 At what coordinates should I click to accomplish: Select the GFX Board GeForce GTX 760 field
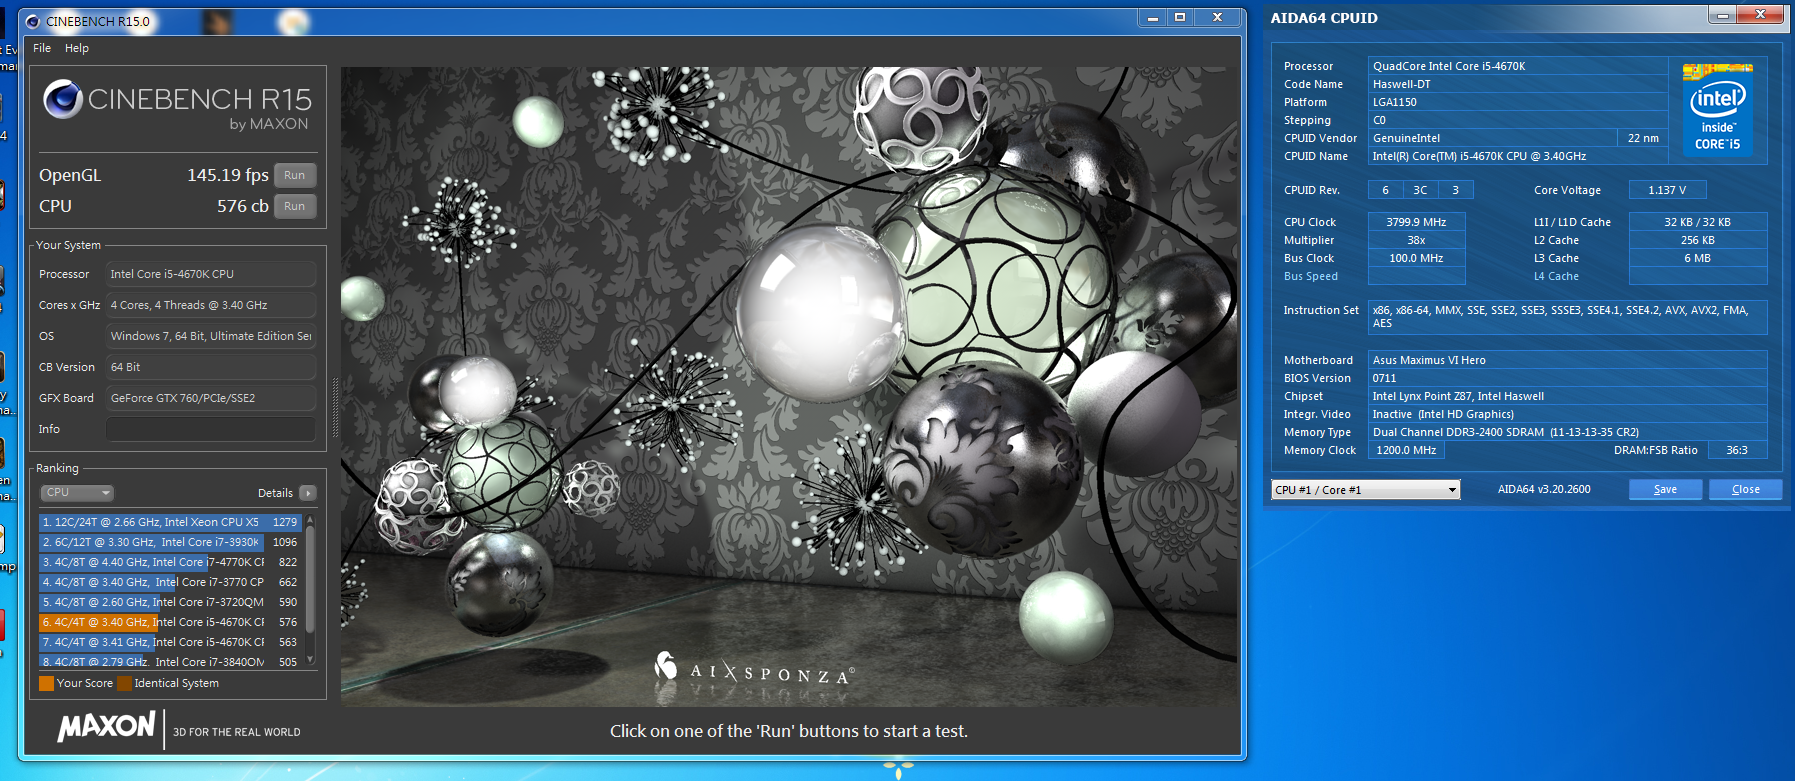coord(211,398)
